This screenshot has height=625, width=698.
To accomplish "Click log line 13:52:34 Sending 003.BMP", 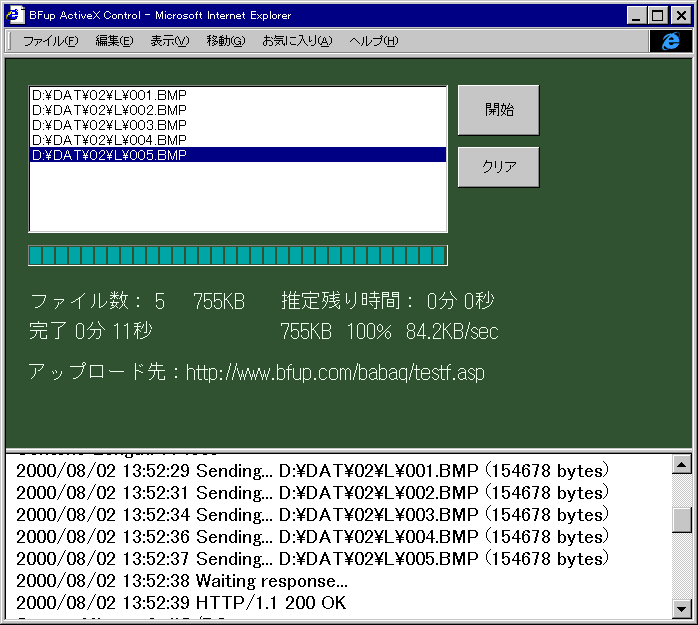I will 312,515.
